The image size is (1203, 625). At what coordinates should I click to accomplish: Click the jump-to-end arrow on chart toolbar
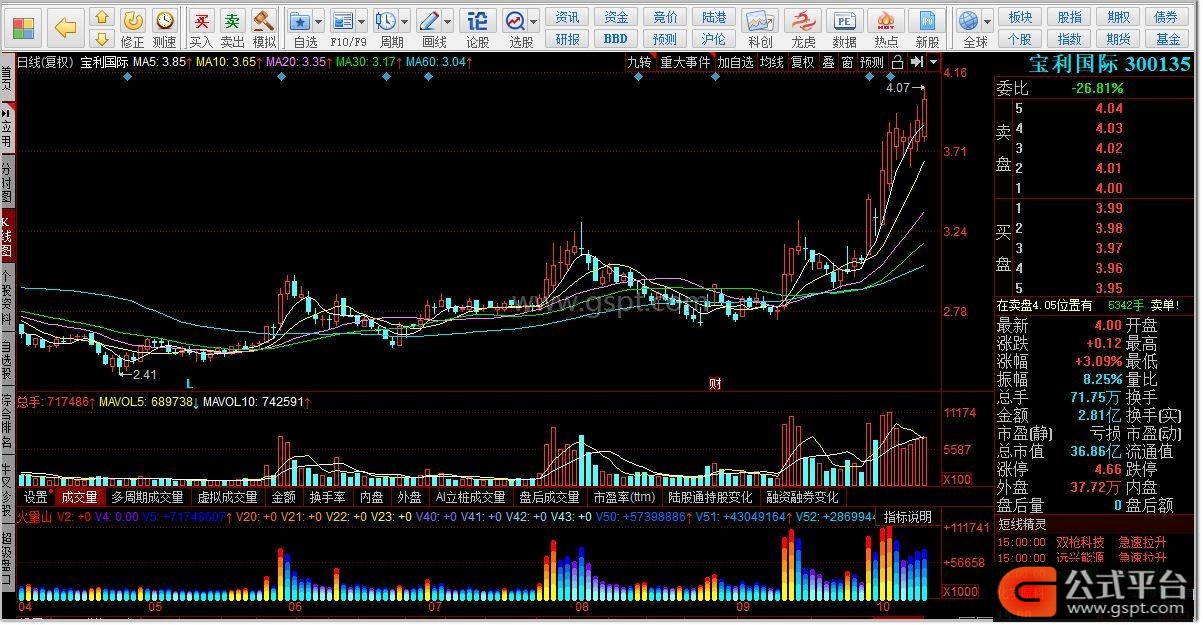tap(916, 62)
